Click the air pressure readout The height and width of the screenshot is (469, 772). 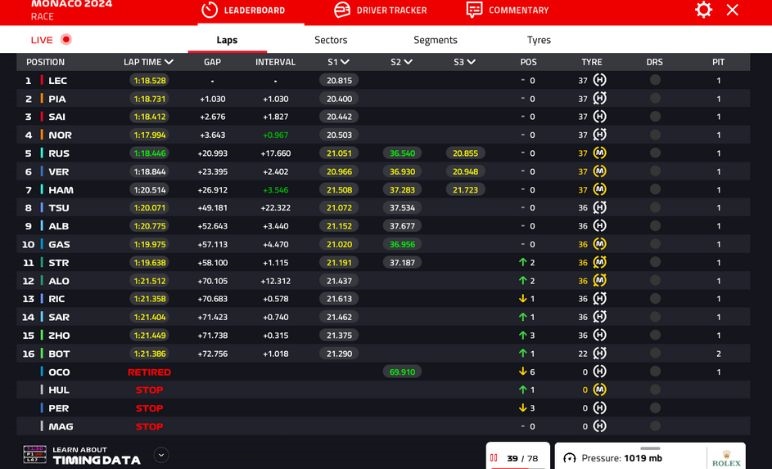(620, 458)
